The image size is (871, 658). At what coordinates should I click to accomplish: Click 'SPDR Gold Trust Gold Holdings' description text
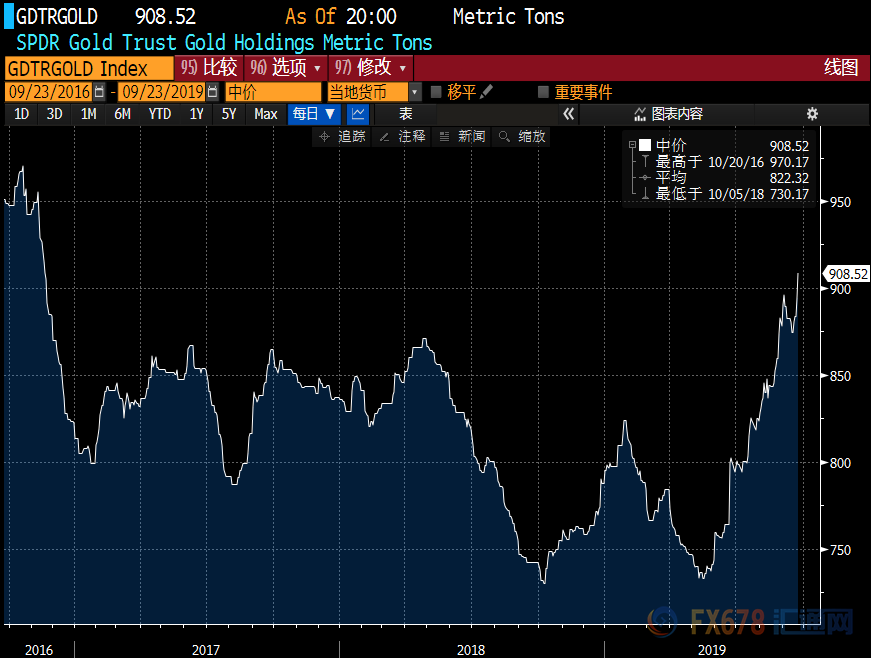(165, 42)
